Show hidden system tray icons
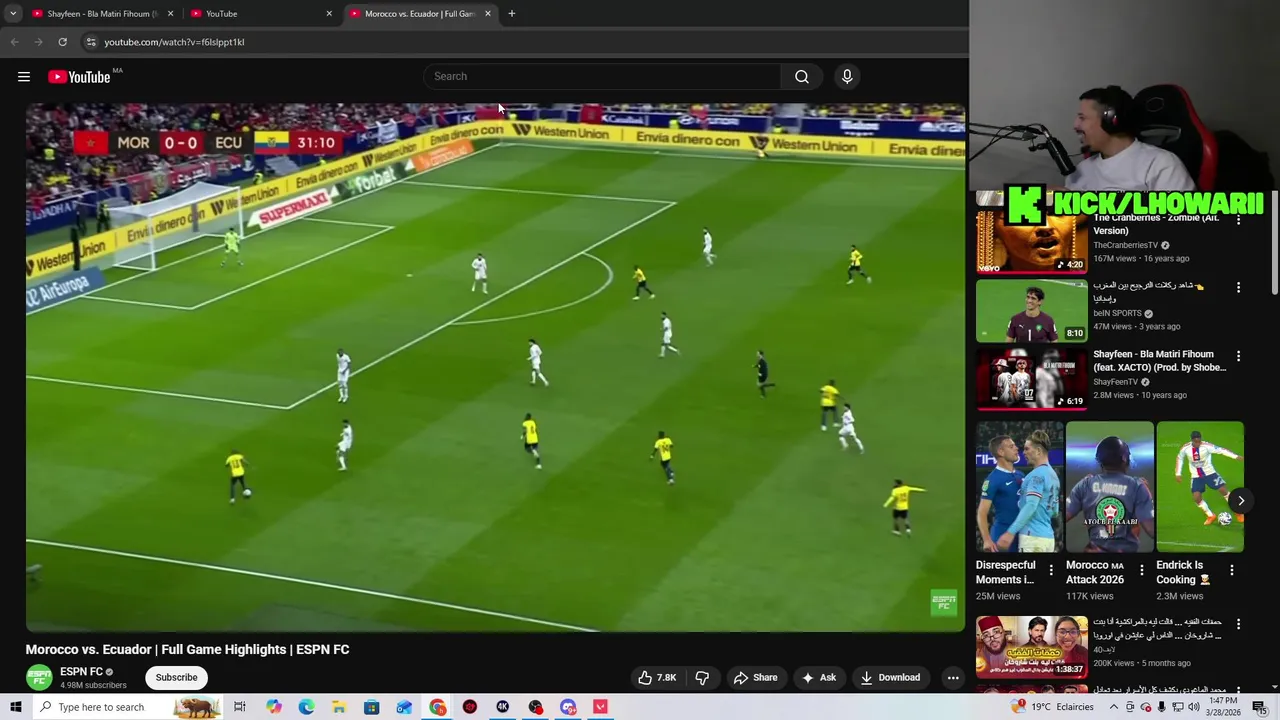Image resolution: width=1280 pixels, height=720 pixels. click(1115, 707)
